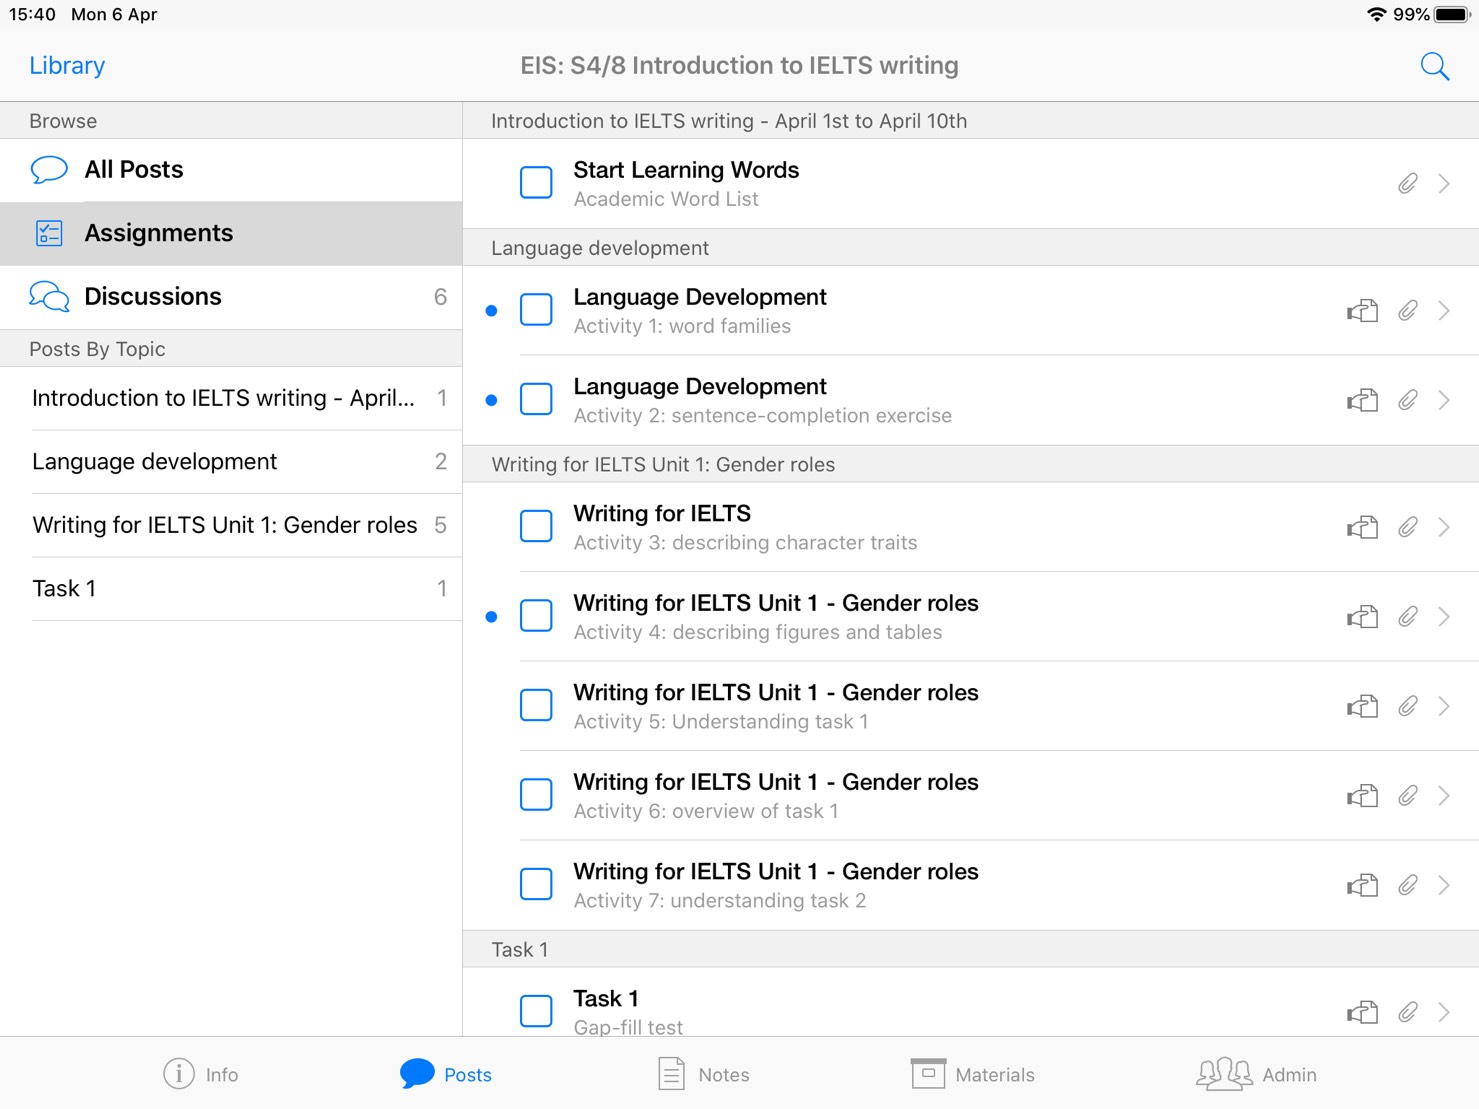
Task: Click the paperclip icon for Activity 4 figures and tables
Action: 1407,617
